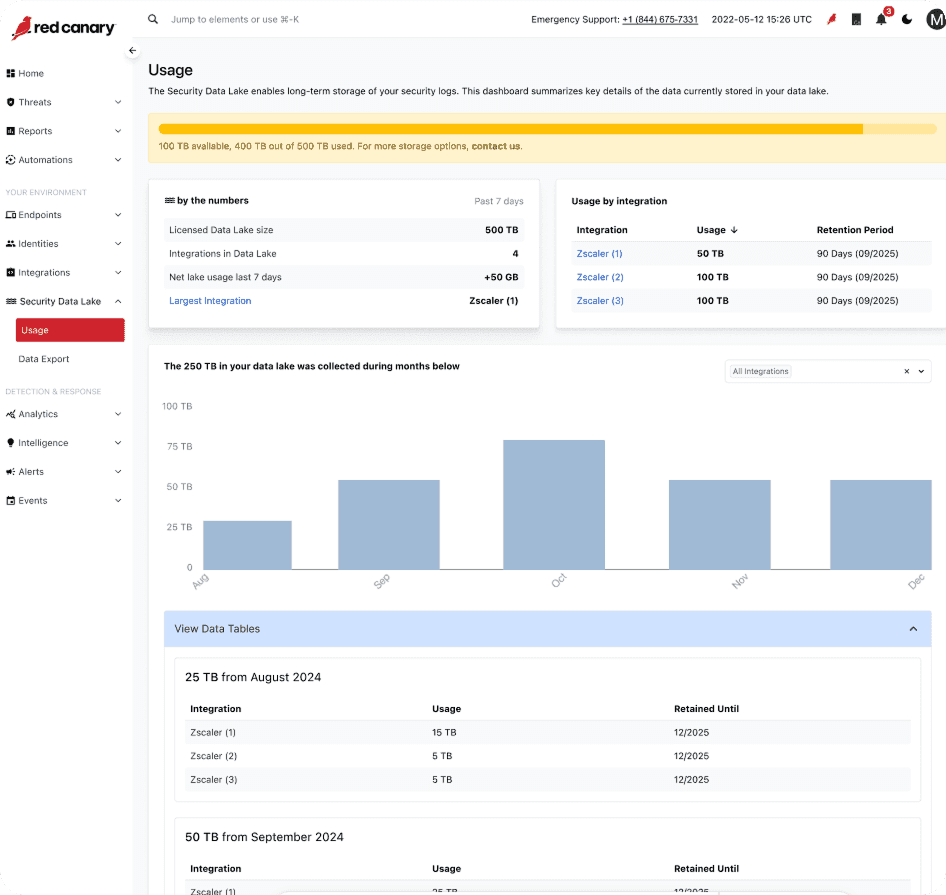
Task: Toggle dark mode moon icon
Action: tap(907, 19)
